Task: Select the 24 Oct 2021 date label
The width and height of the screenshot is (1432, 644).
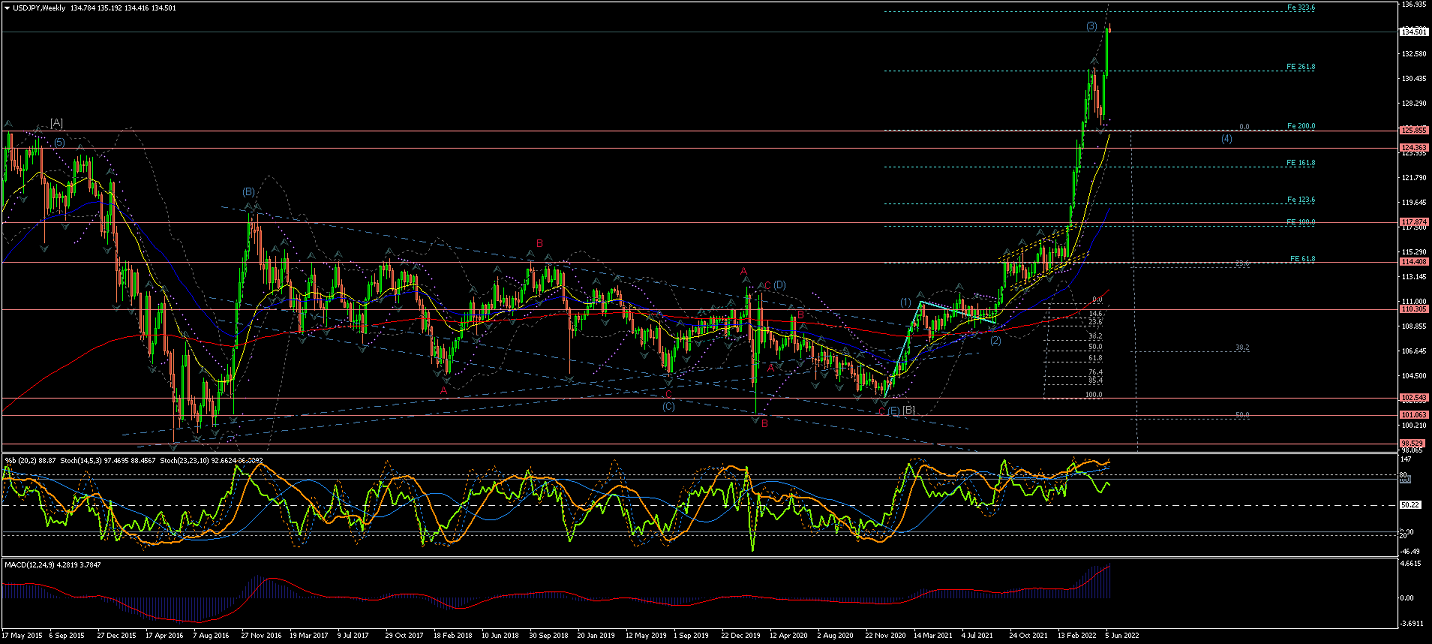Action: pyautogui.click(x=1027, y=634)
